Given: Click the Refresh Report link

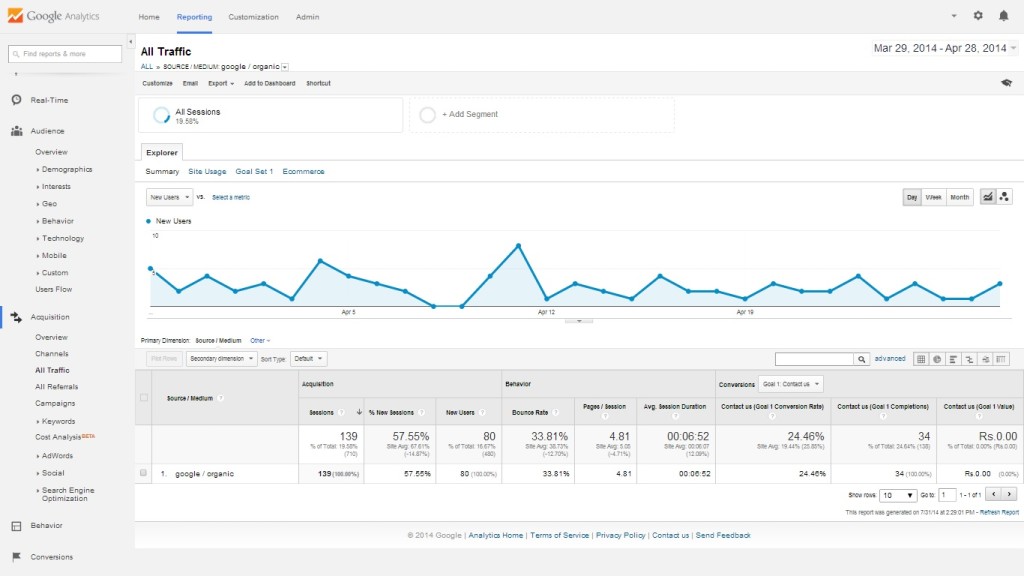Looking at the screenshot, I should pyautogui.click(x=999, y=513).
